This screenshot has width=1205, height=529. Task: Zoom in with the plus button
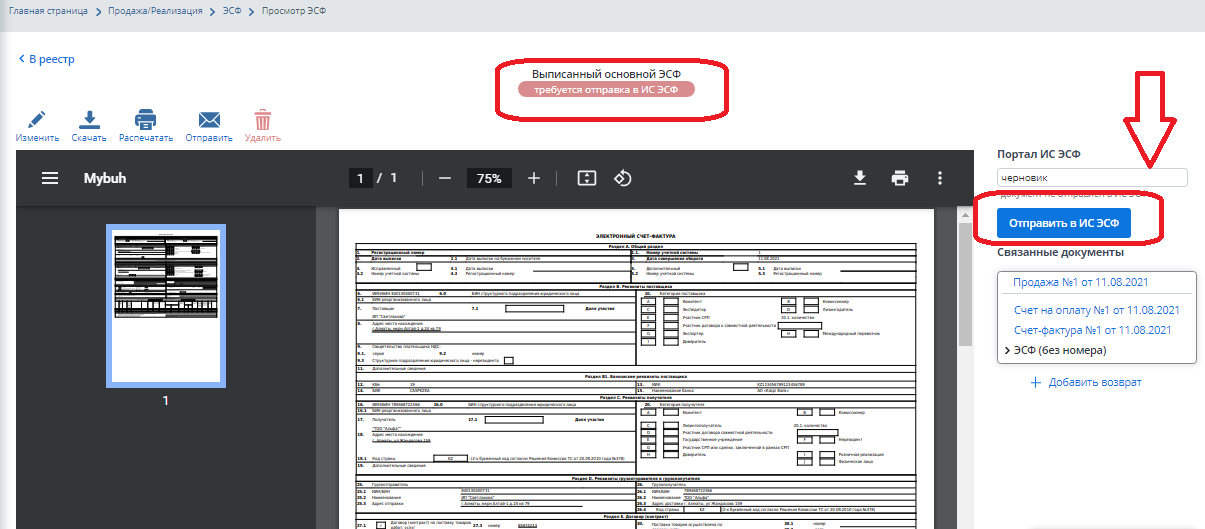click(x=534, y=178)
